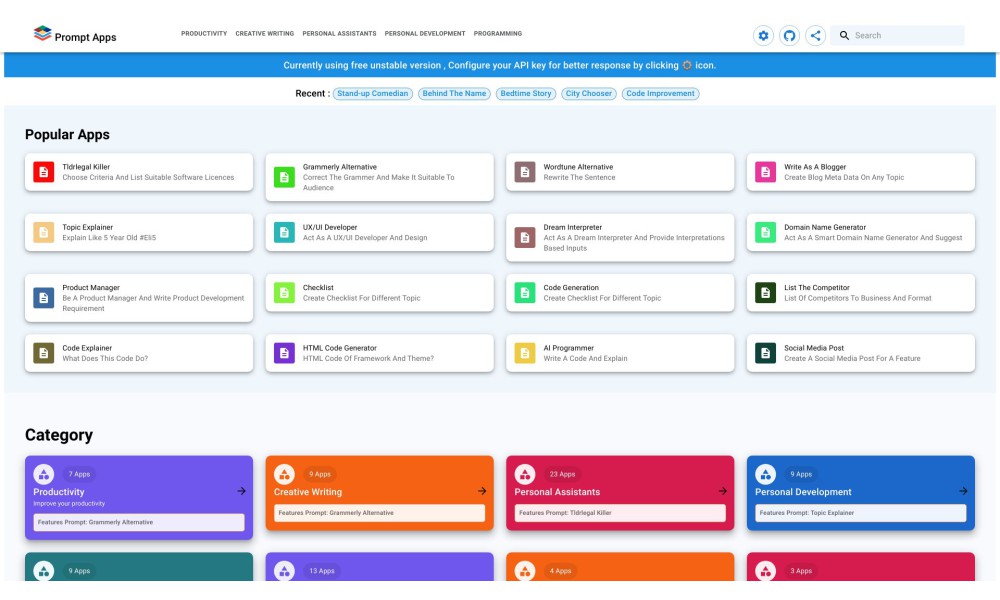Click the Prompt Apps title text
This screenshot has width=1000, height=600.
[85, 38]
